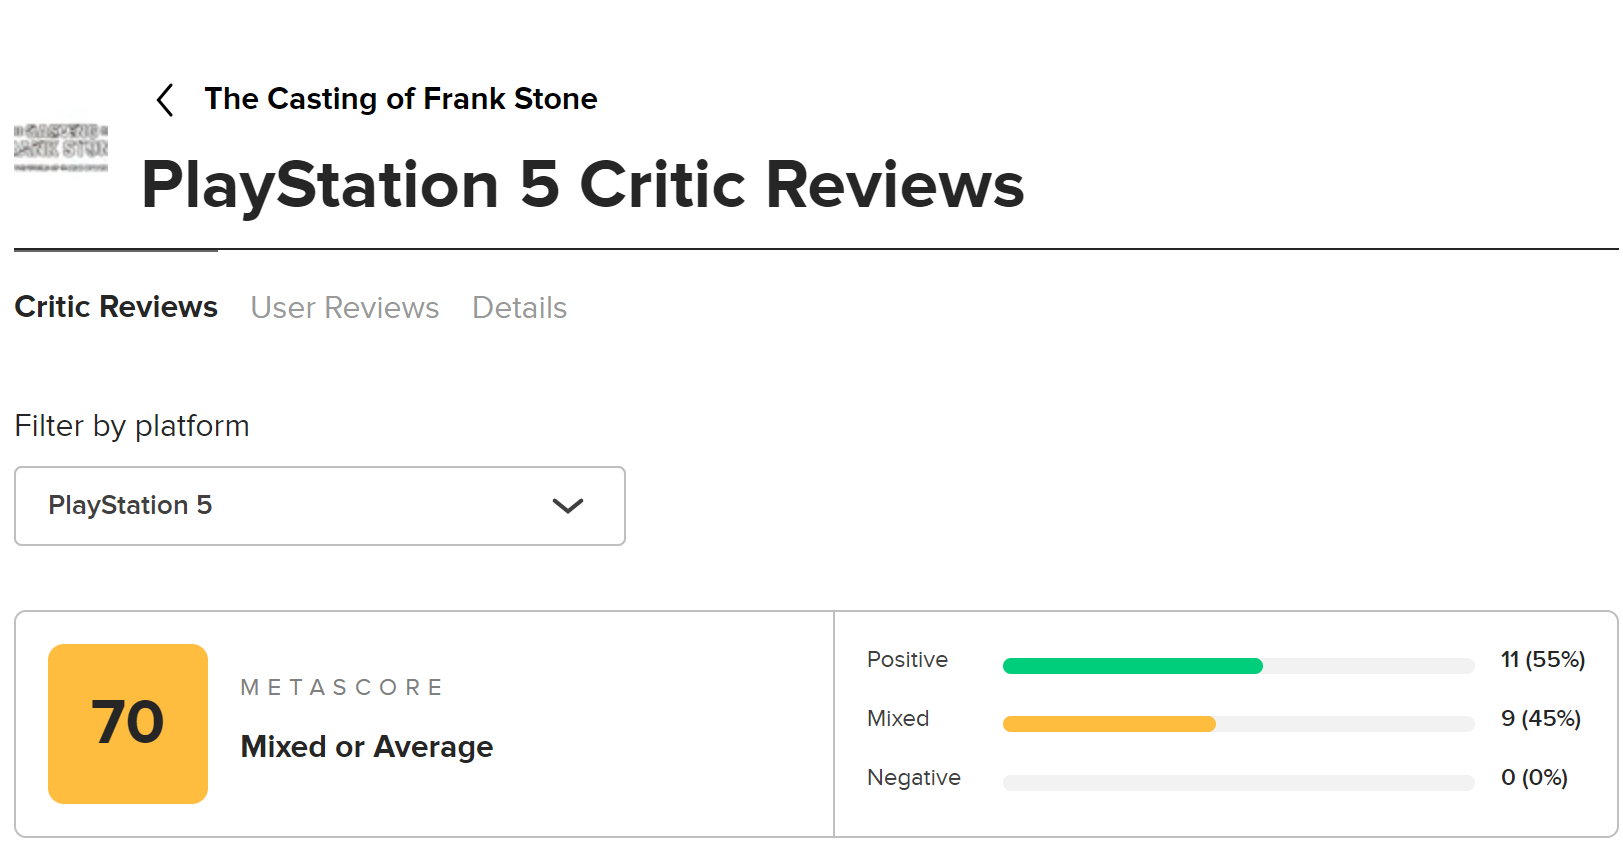1623x857 pixels.
Task: Click the 0 (0%) negative count
Action: pyautogui.click(x=1534, y=778)
